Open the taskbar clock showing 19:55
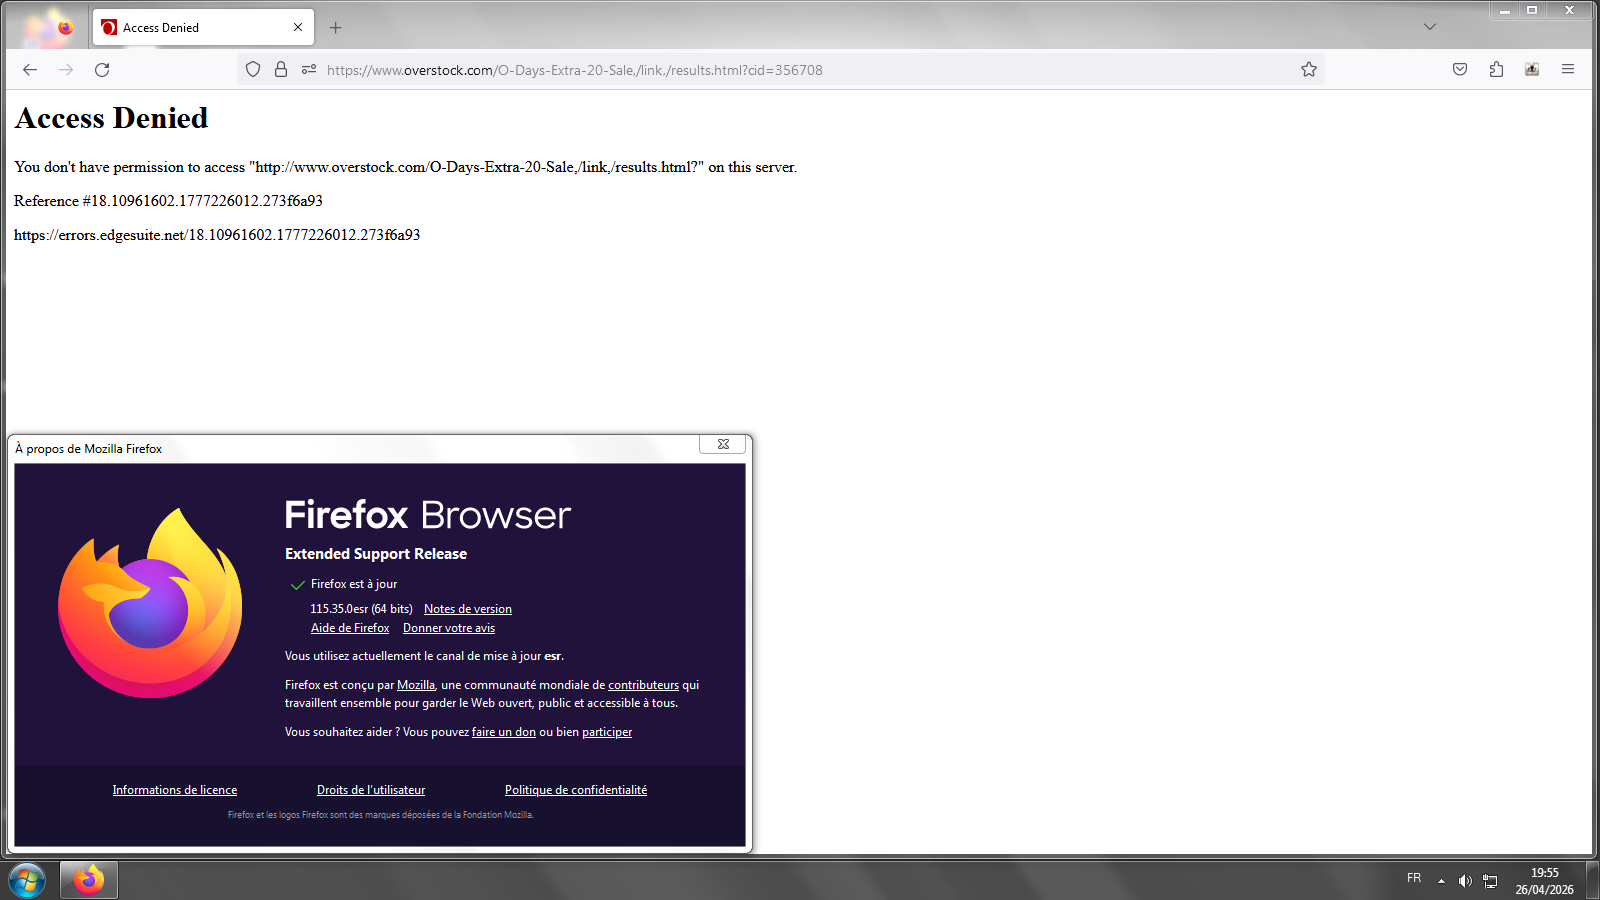1600x900 pixels. pos(1544,881)
